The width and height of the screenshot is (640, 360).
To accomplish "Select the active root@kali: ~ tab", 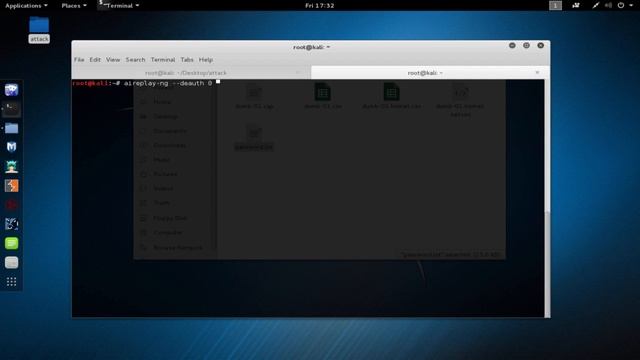I will click(425, 73).
